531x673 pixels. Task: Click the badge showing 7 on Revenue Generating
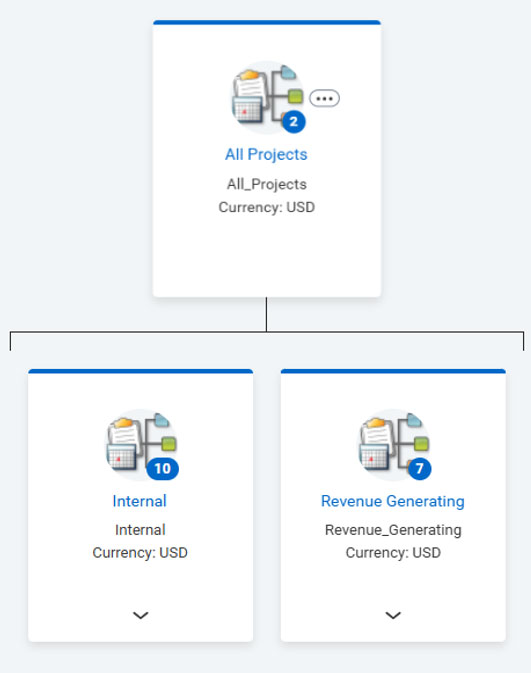pyautogui.click(x=419, y=468)
